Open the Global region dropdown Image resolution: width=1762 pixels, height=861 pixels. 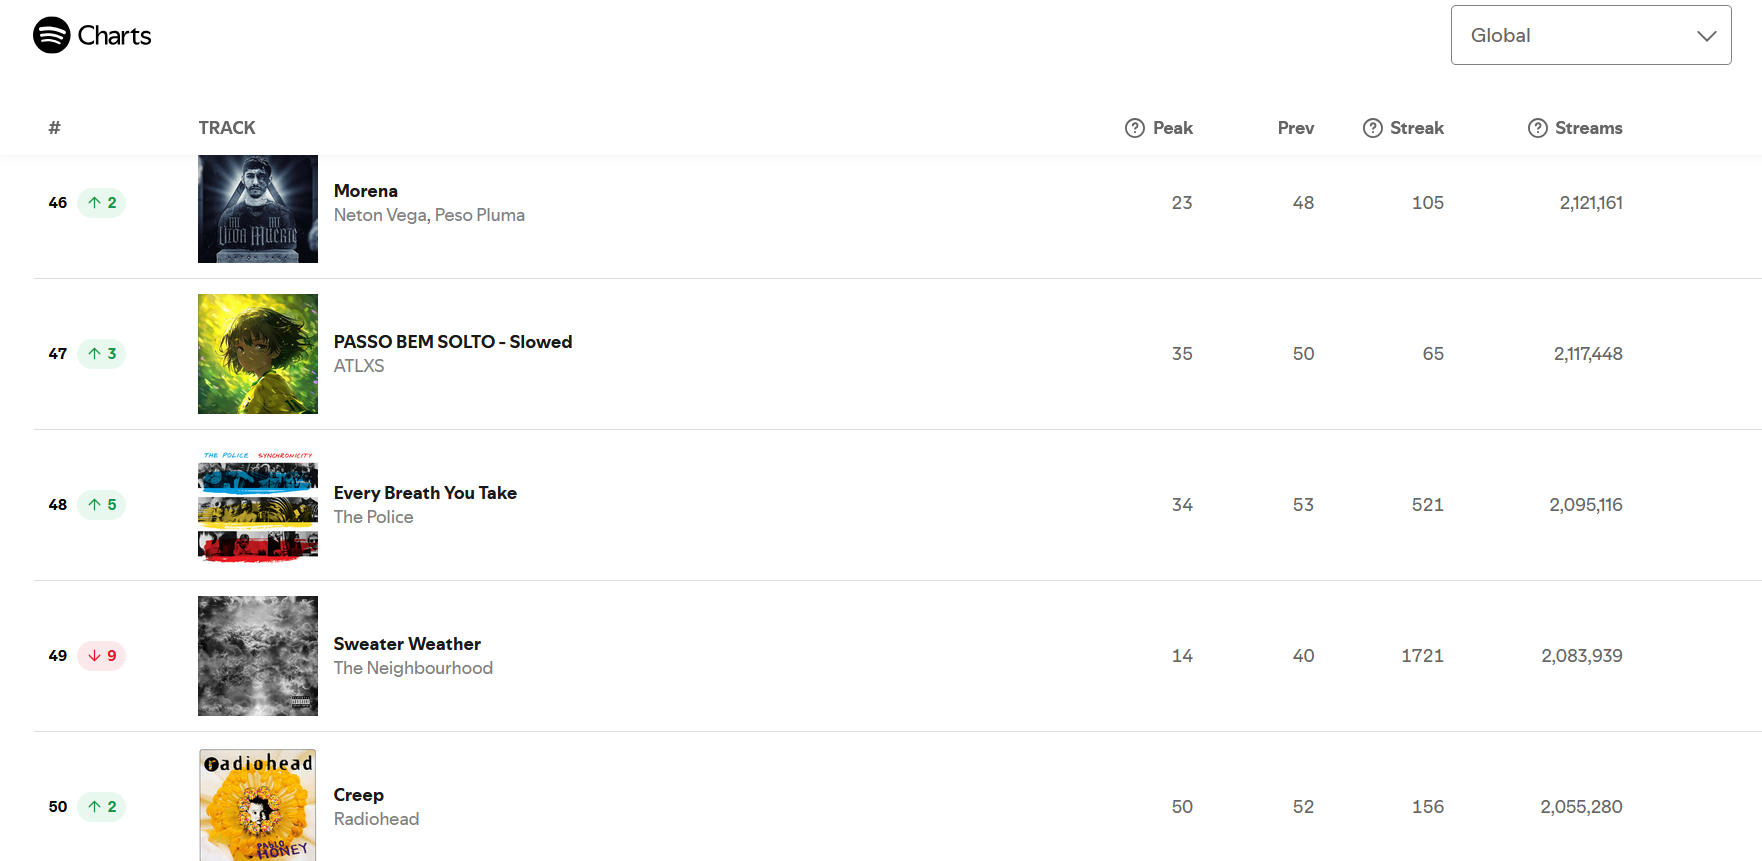click(1591, 35)
